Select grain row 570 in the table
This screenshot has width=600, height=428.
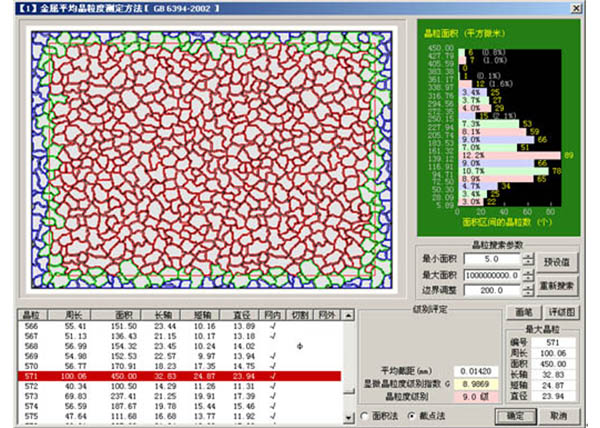(179, 366)
